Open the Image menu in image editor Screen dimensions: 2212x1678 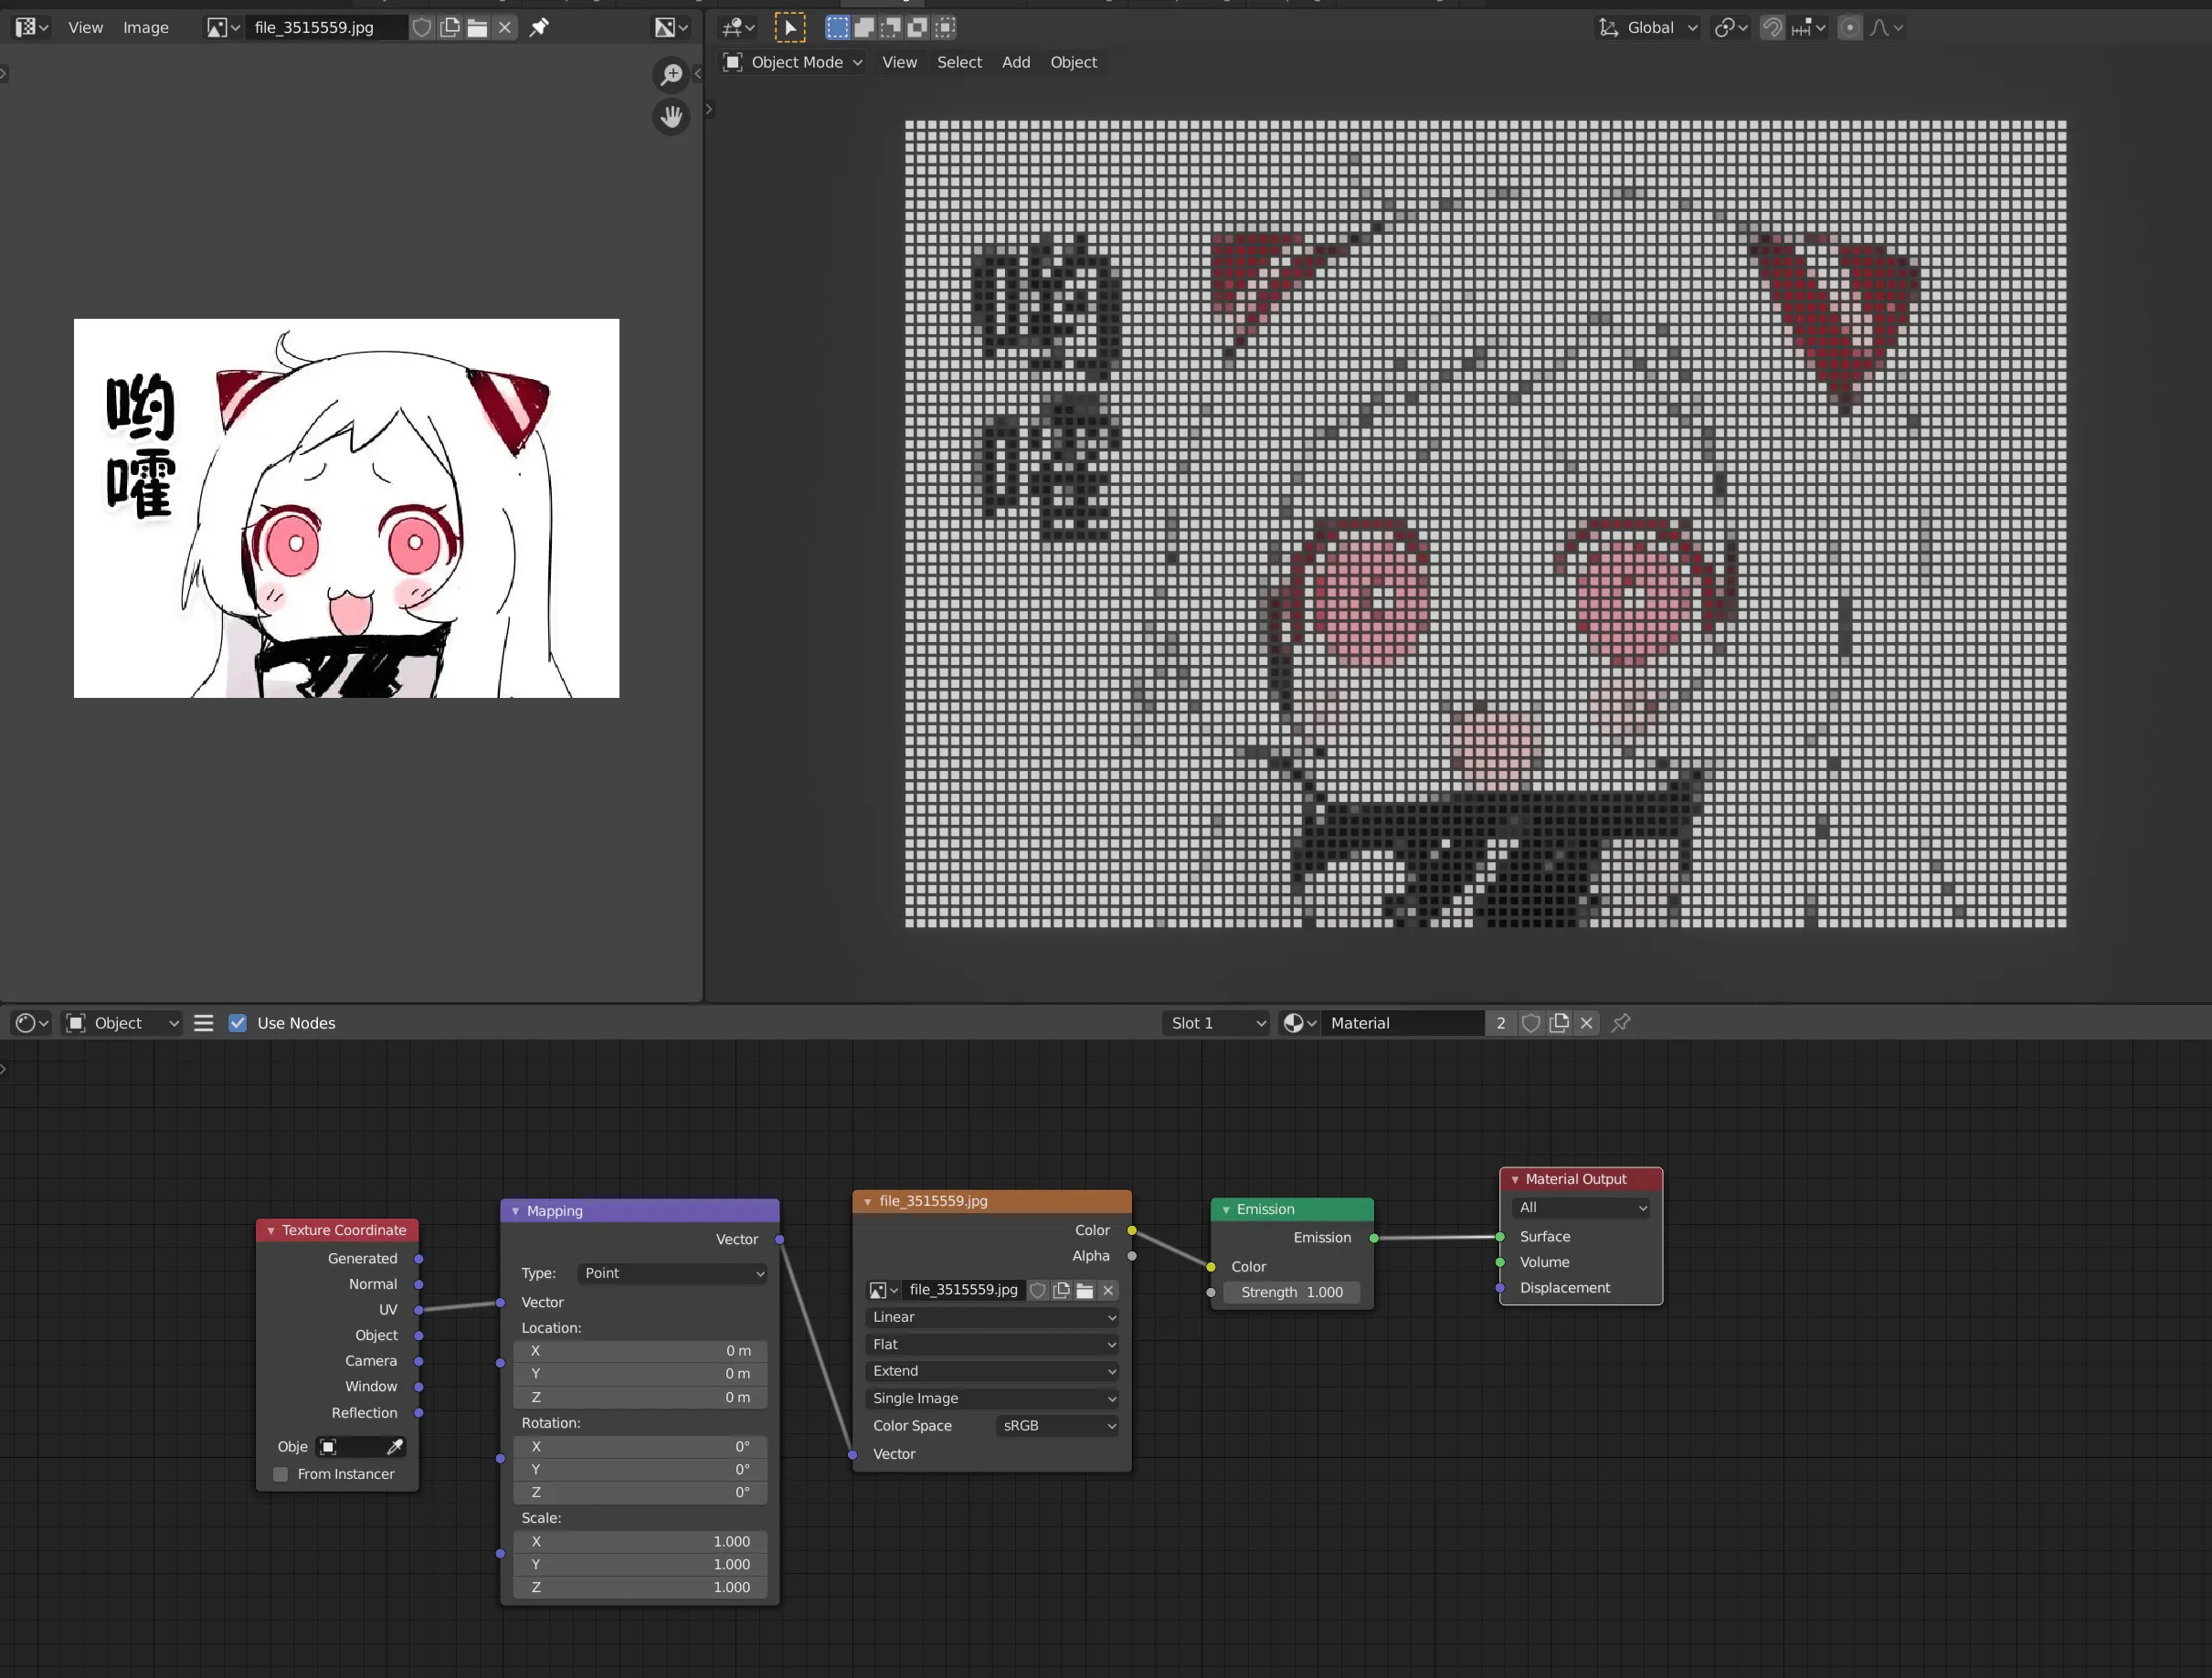pos(145,27)
